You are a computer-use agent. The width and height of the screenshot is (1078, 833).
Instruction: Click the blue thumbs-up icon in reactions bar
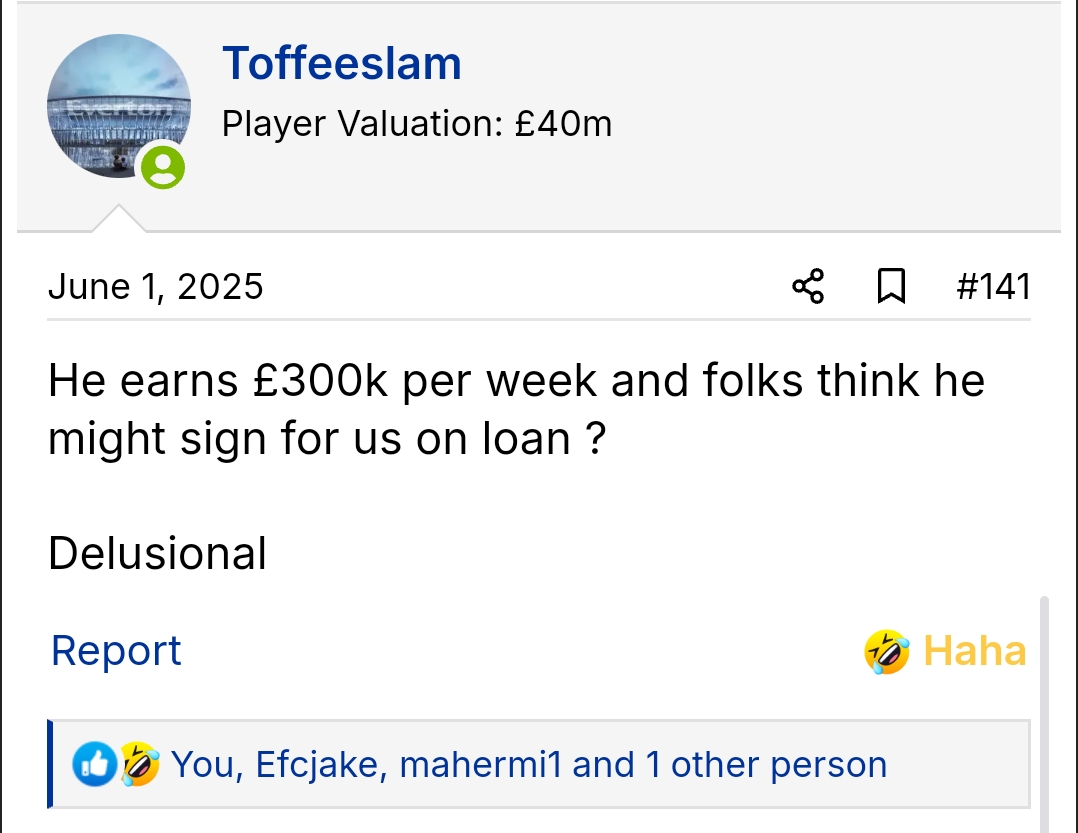coord(94,765)
